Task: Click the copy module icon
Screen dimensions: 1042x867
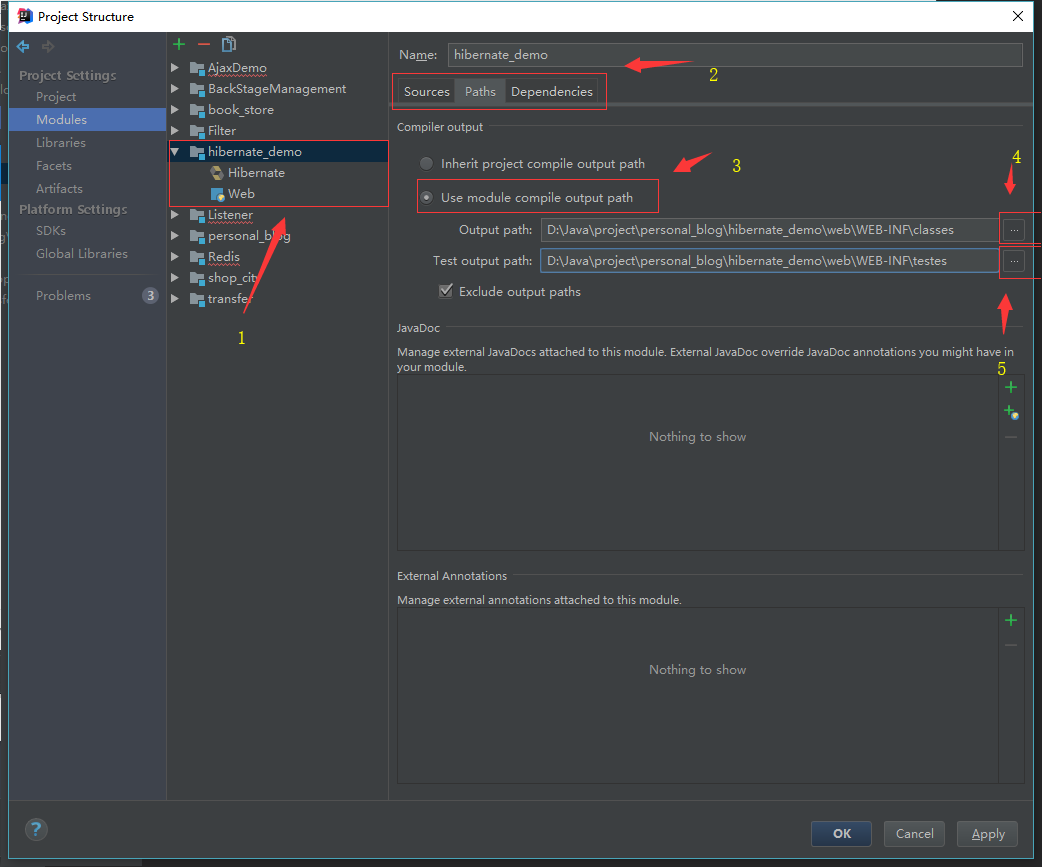Action: pyautogui.click(x=229, y=44)
